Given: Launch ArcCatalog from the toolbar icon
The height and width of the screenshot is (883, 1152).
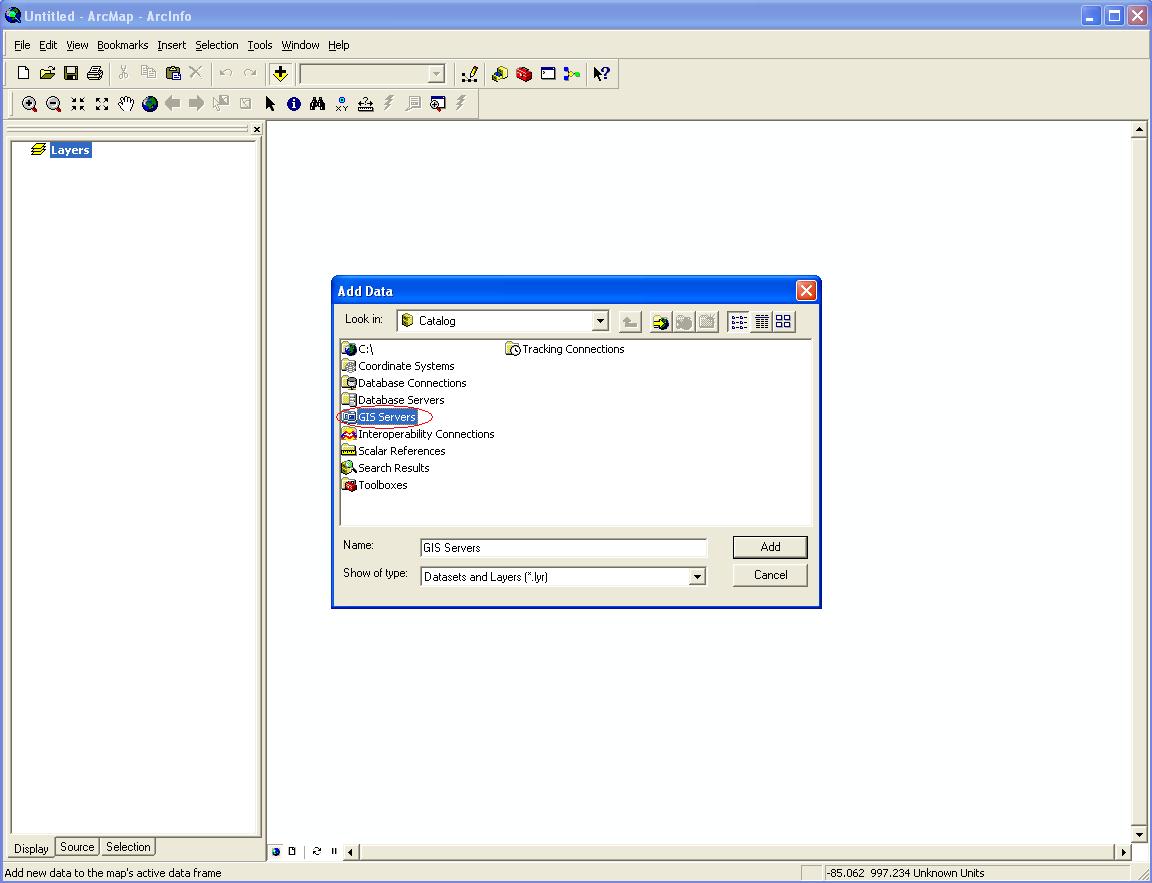Looking at the screenshot, I should (x=500, y=73).
